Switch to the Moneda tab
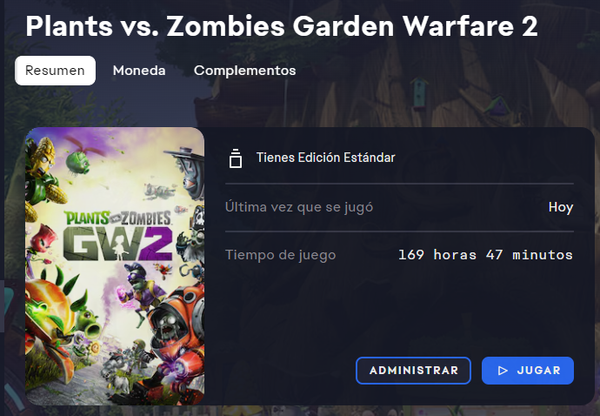The image size is (600, 416). pos(139,70)
